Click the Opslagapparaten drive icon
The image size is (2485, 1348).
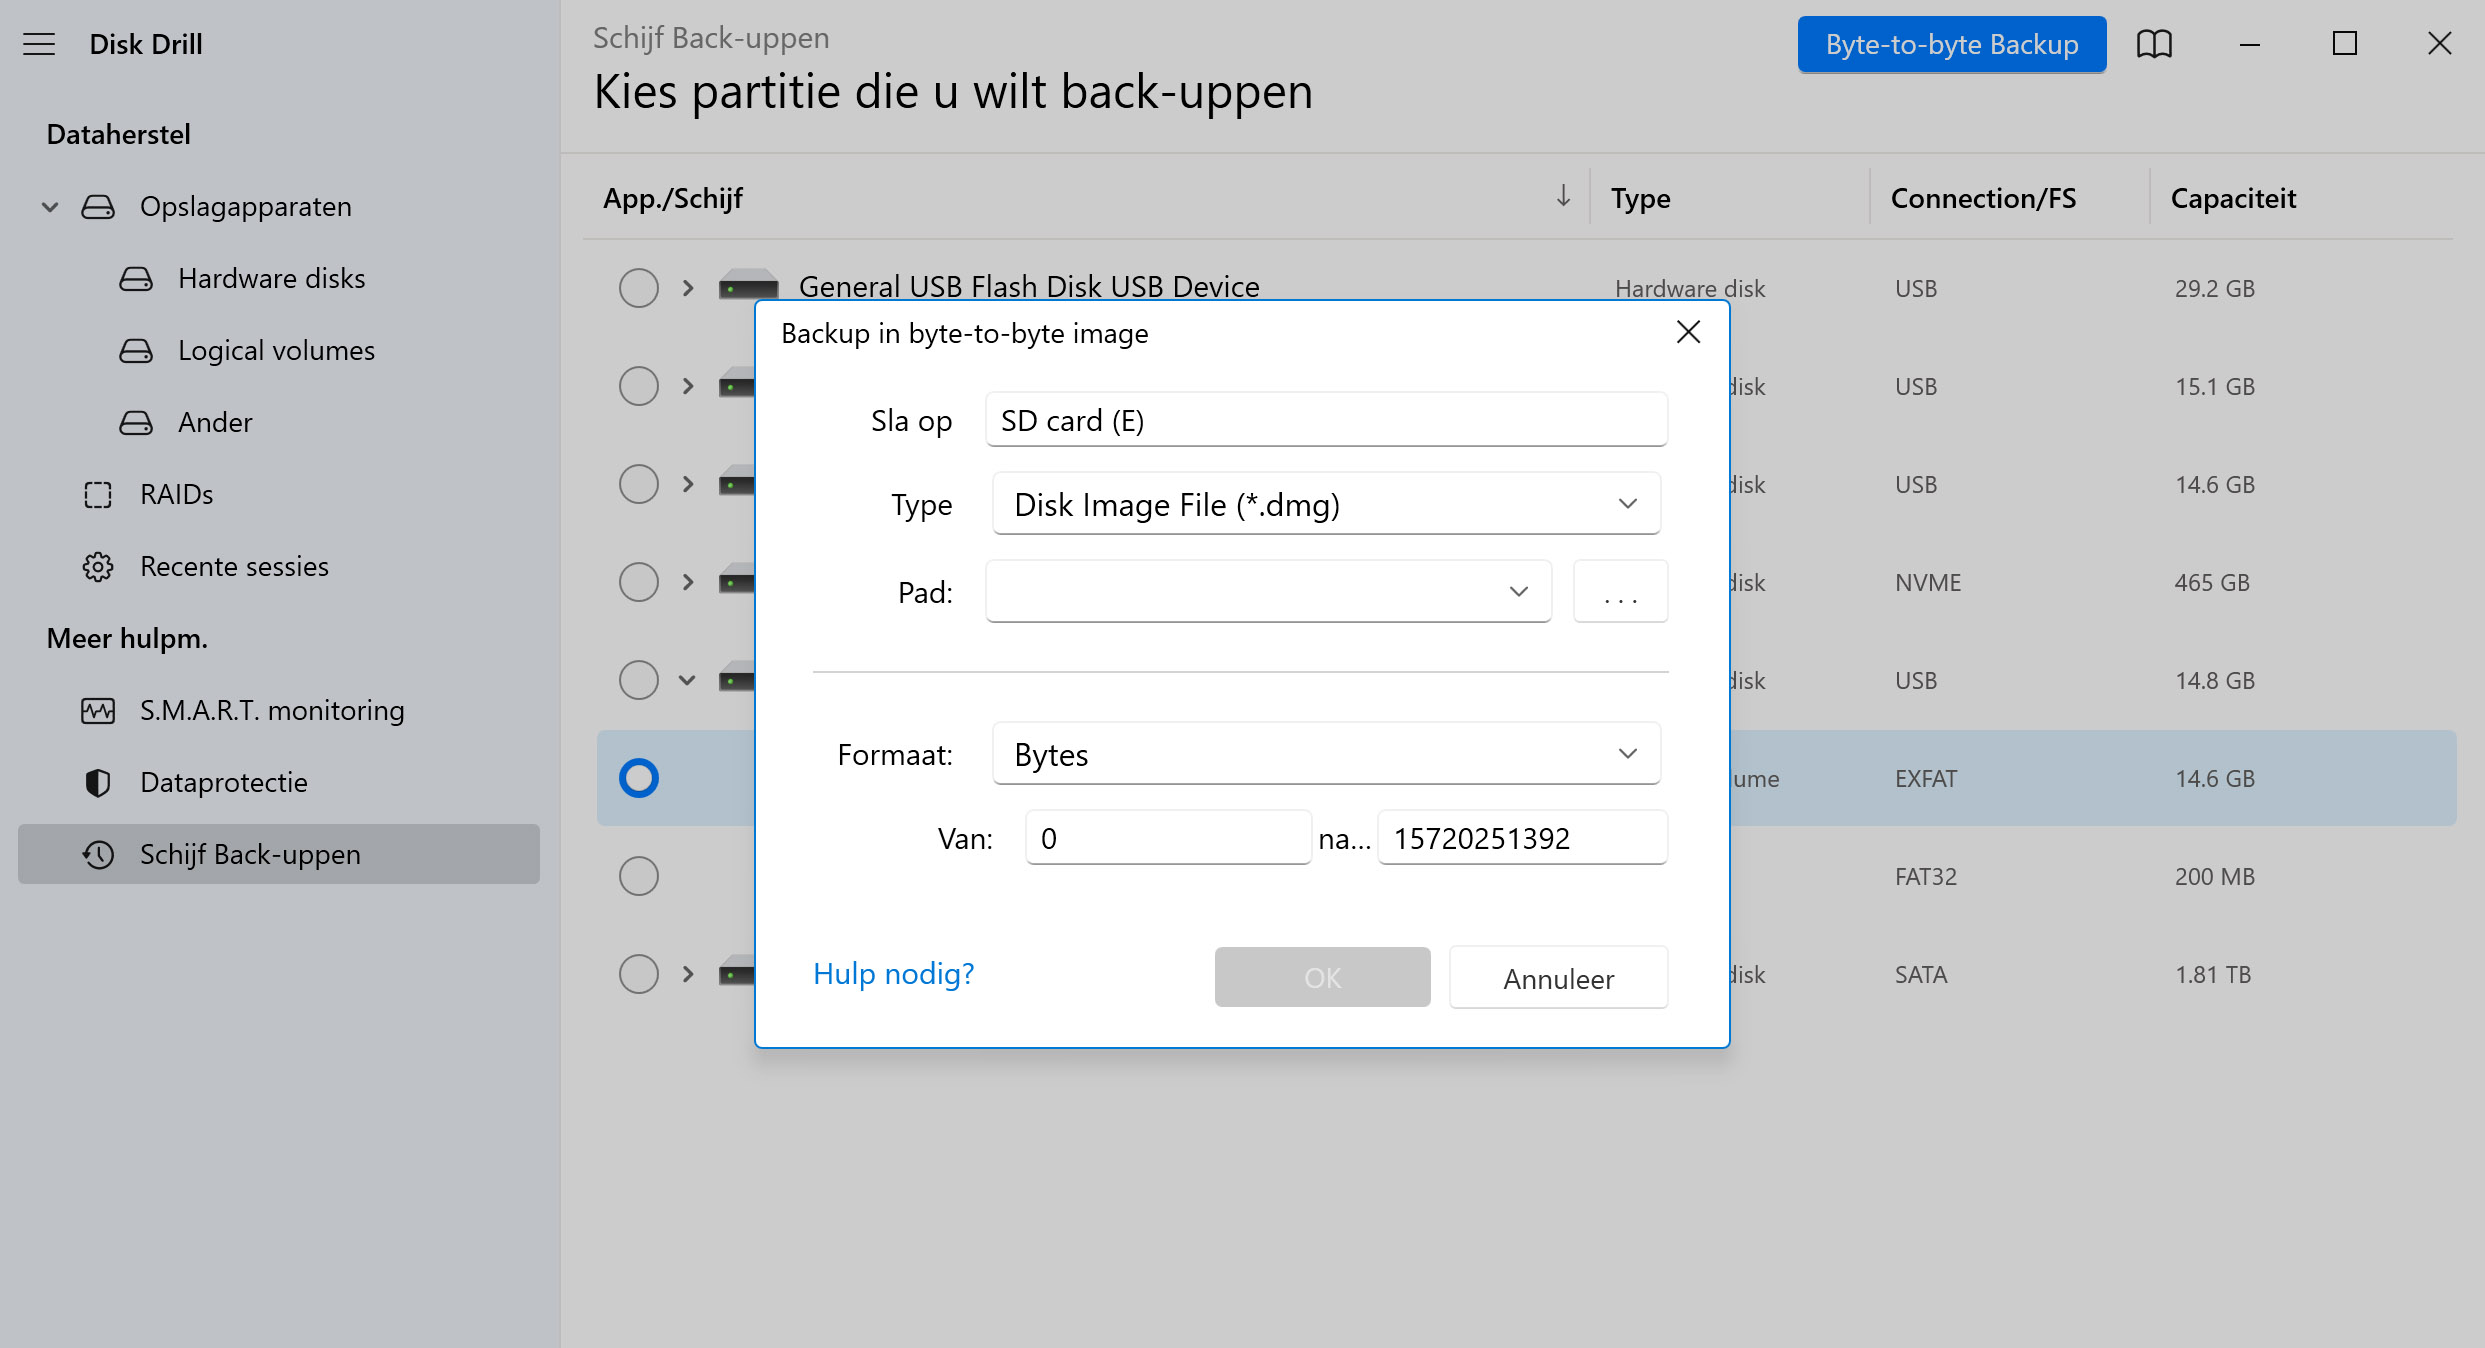98,207
